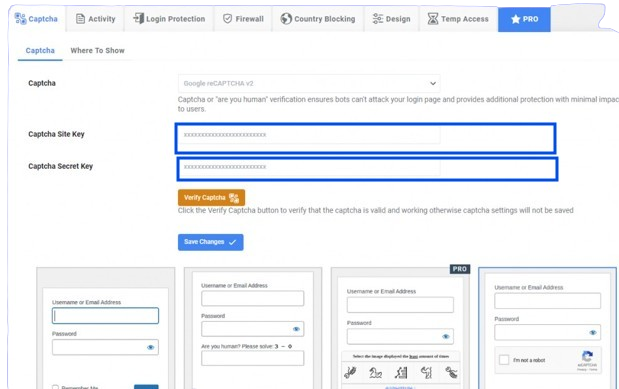Viewport: 619px width, 389px height.
Task: Open the Temp Access tab
Action: tap(458, 19)
